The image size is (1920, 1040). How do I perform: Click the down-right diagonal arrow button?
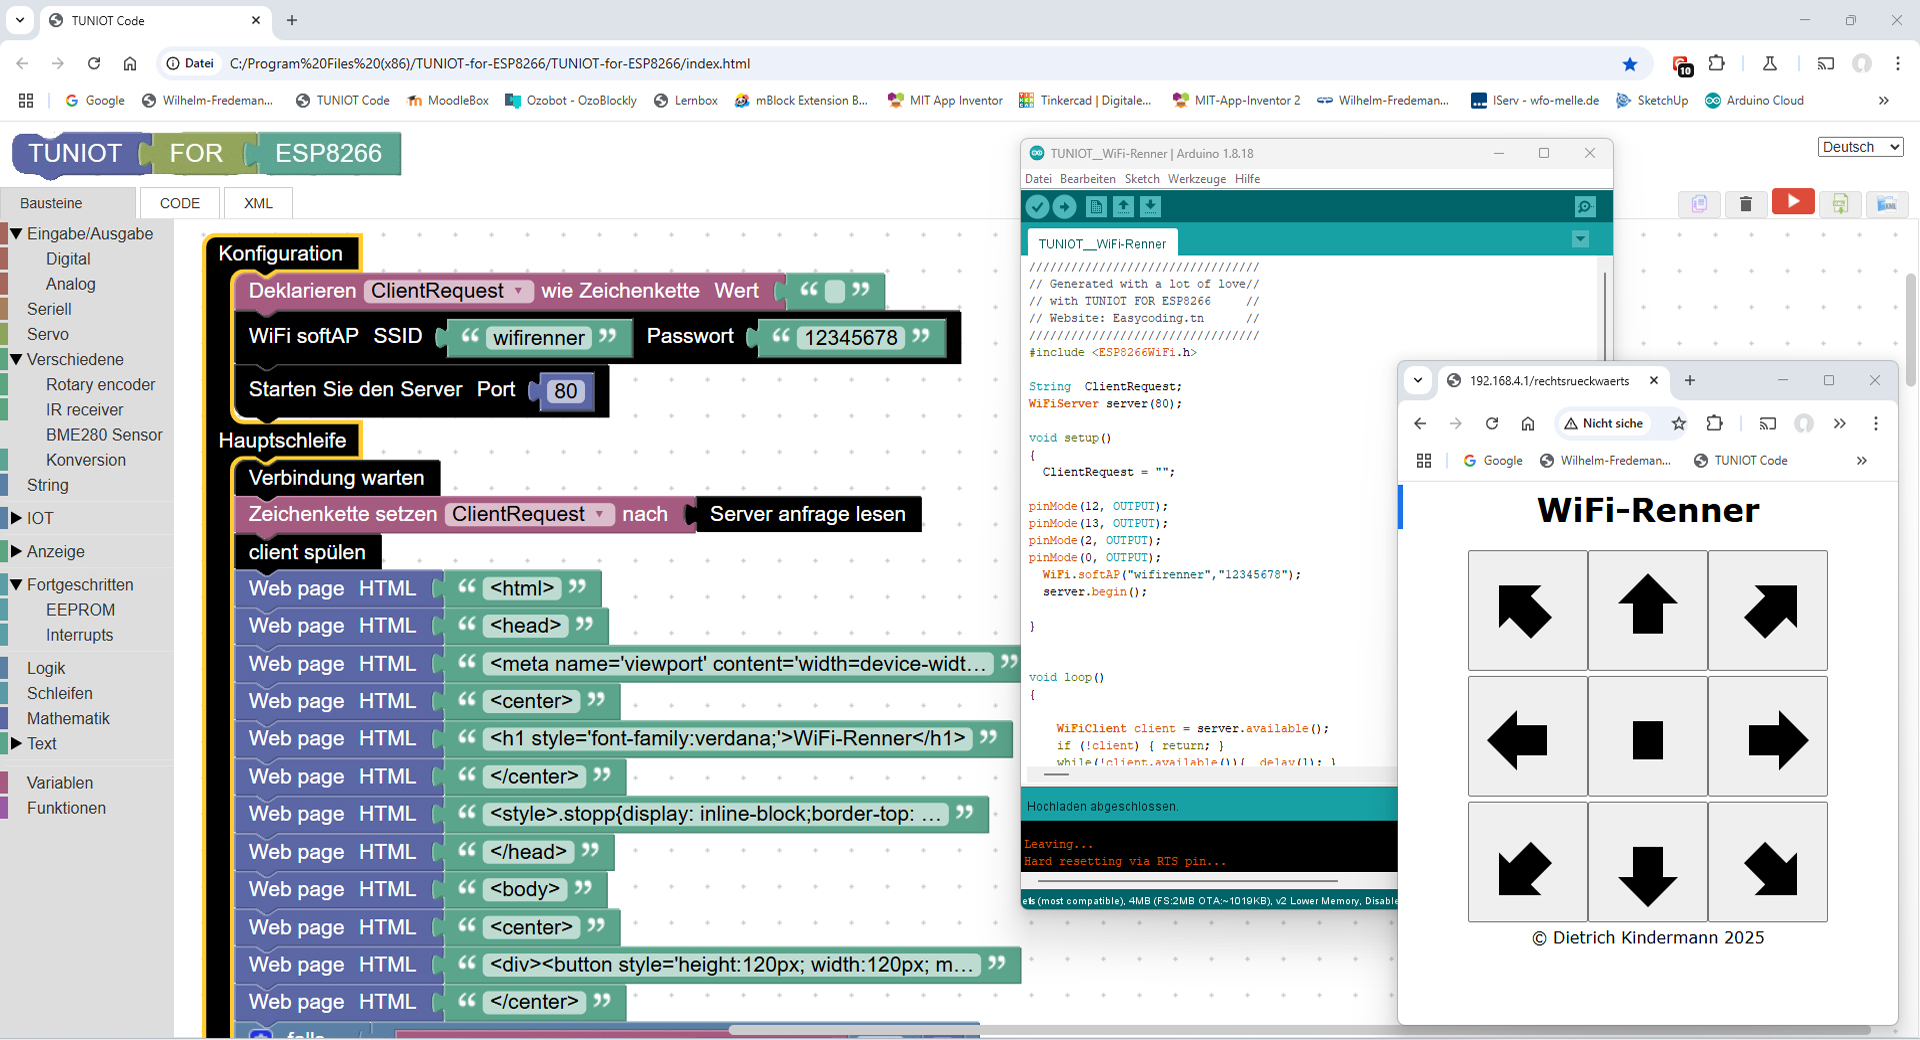[1767, 862]
